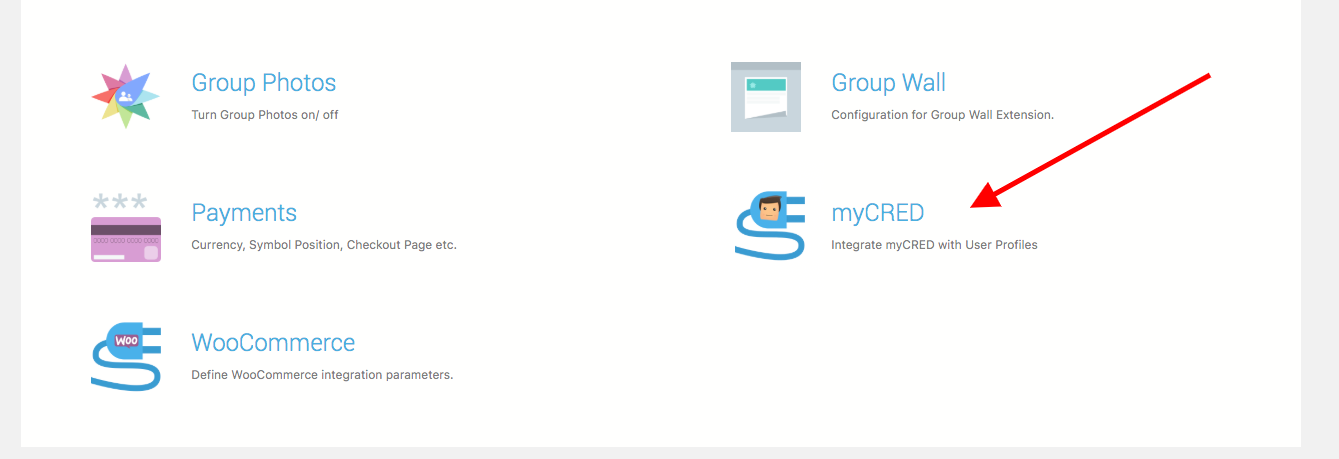The image size is (1339, 459).
Task: Click the colorful star Group Photos icon
Action: pyautogui.click(x=125, y=96)
